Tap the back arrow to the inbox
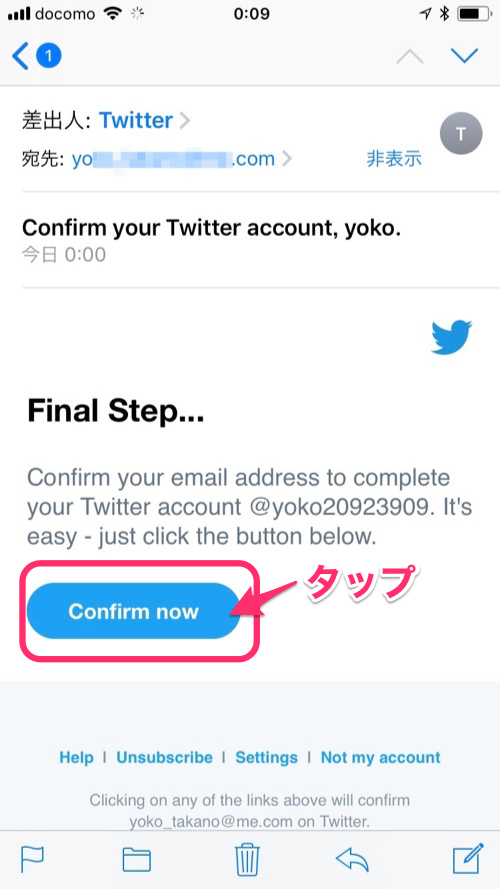500x889 pixels. click(20, 57)
